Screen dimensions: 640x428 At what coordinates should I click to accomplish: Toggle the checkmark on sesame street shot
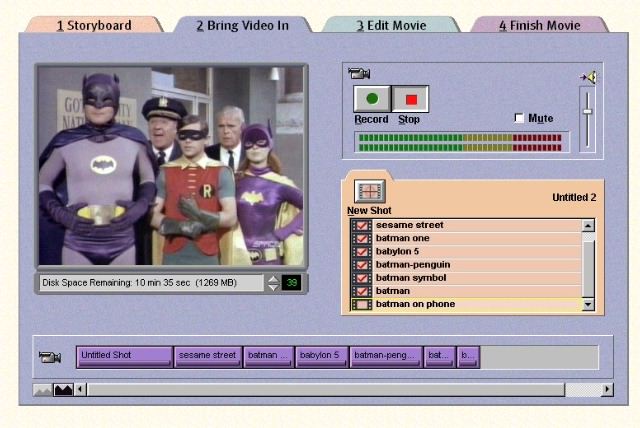(362, 226)
